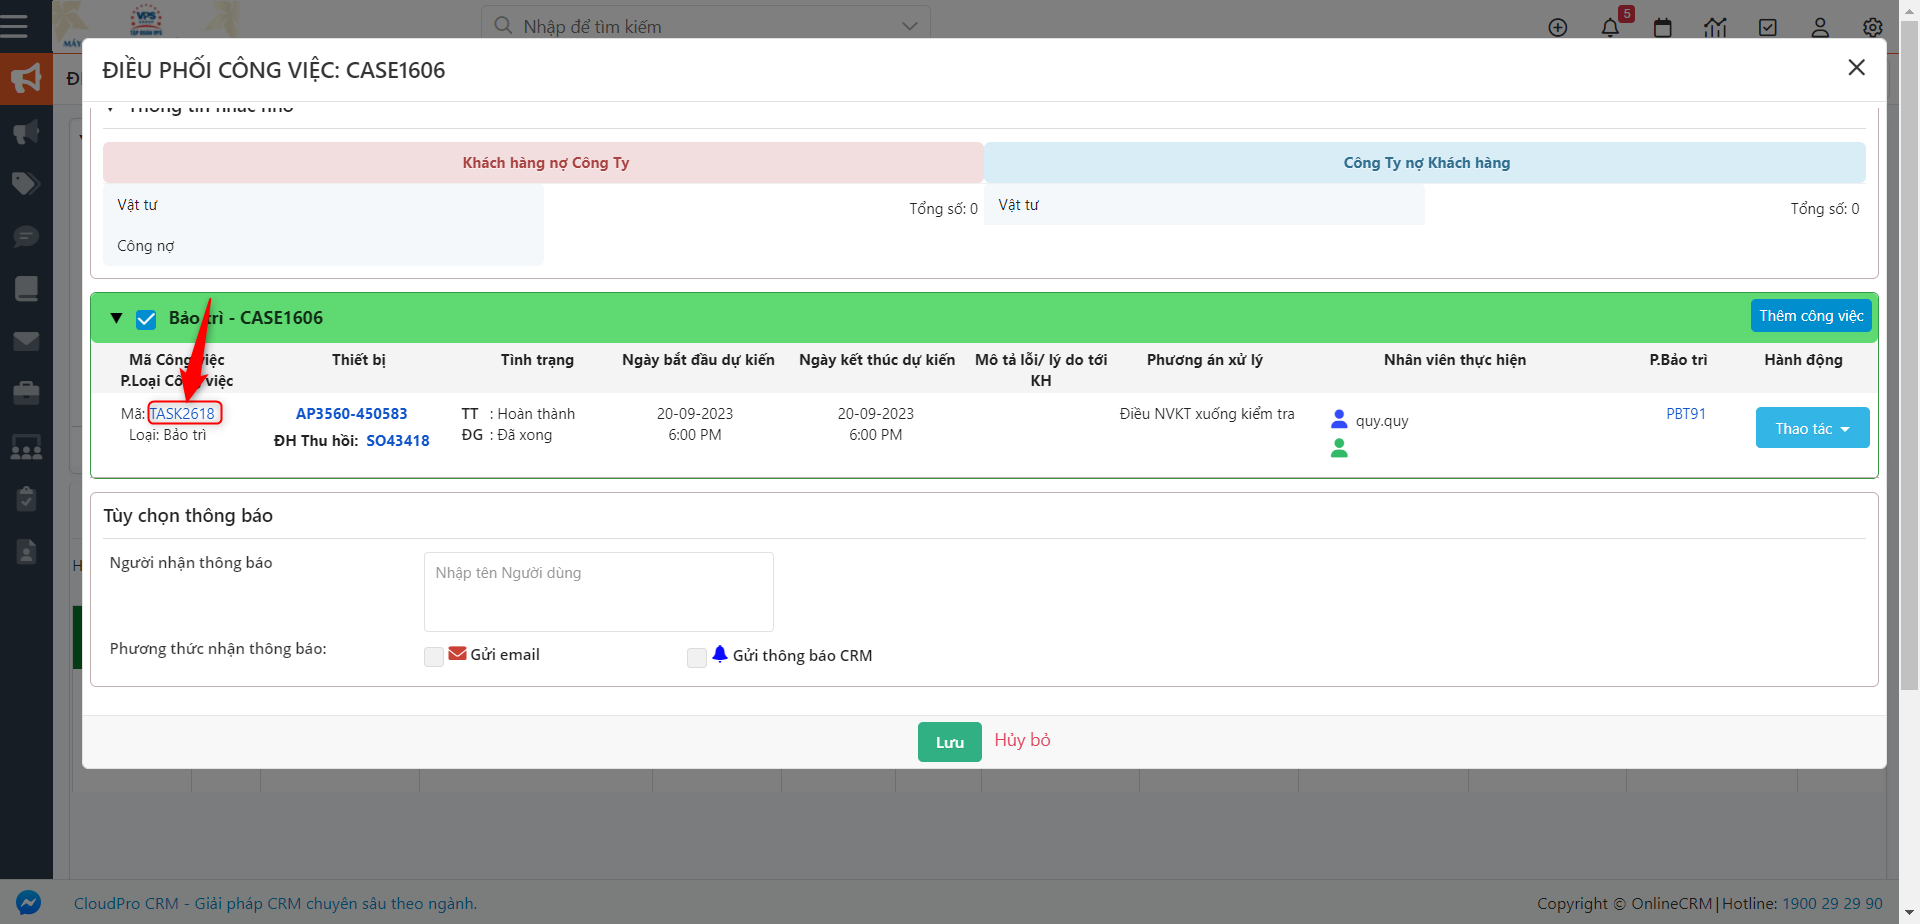Open the Thao tác dropdown
Image resolution: width=1920 pixels, height=924 pixels.
click(1812, 428)
